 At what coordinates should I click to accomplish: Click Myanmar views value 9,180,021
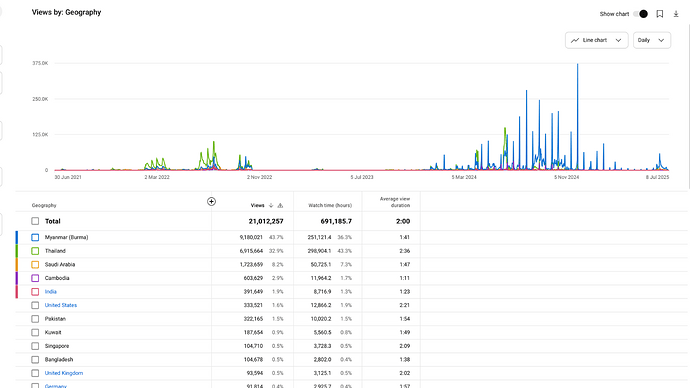point(251,238)
